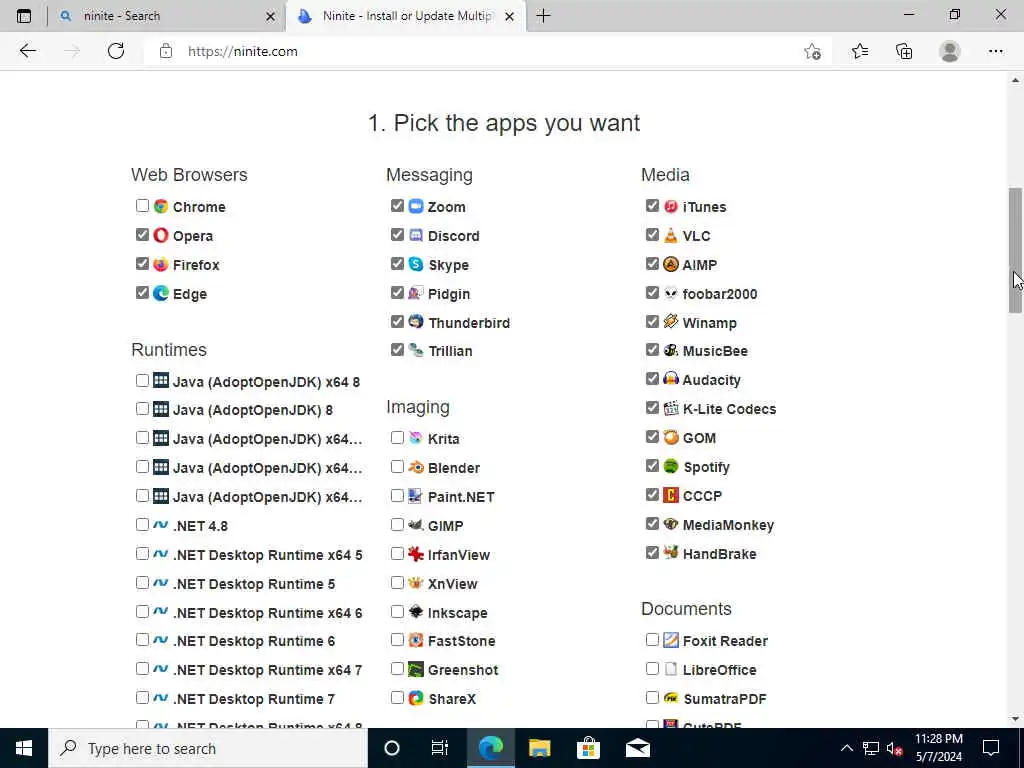Click the GOM player icon

tap(671, 437)
